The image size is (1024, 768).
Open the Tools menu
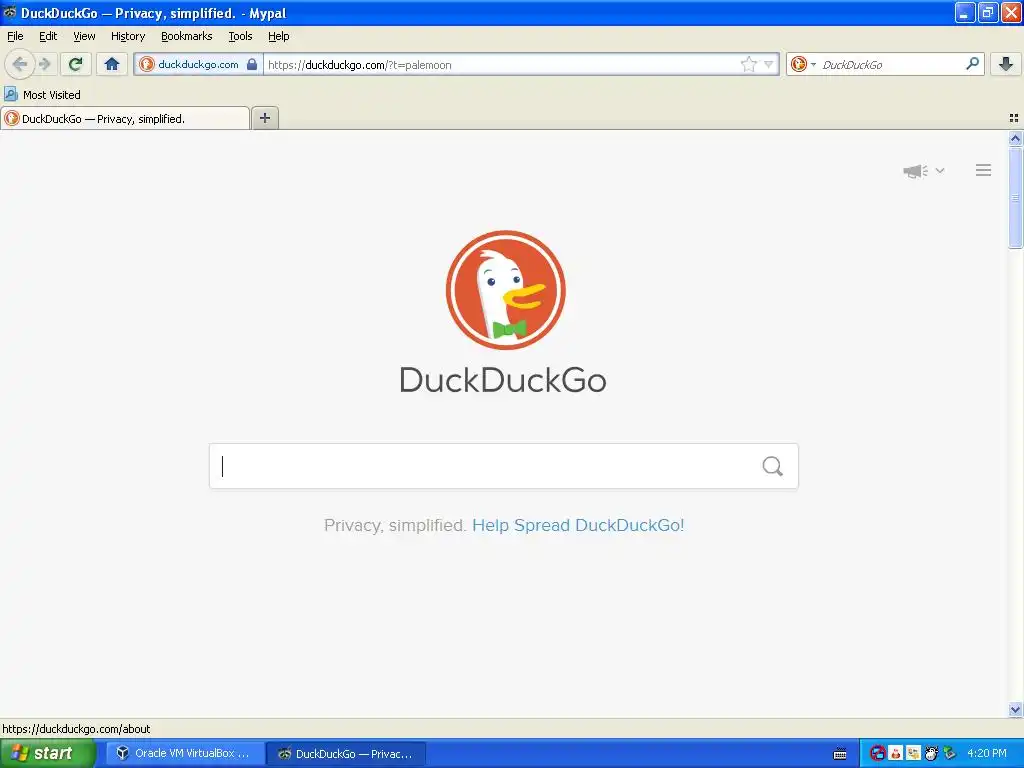click(240, 36)
